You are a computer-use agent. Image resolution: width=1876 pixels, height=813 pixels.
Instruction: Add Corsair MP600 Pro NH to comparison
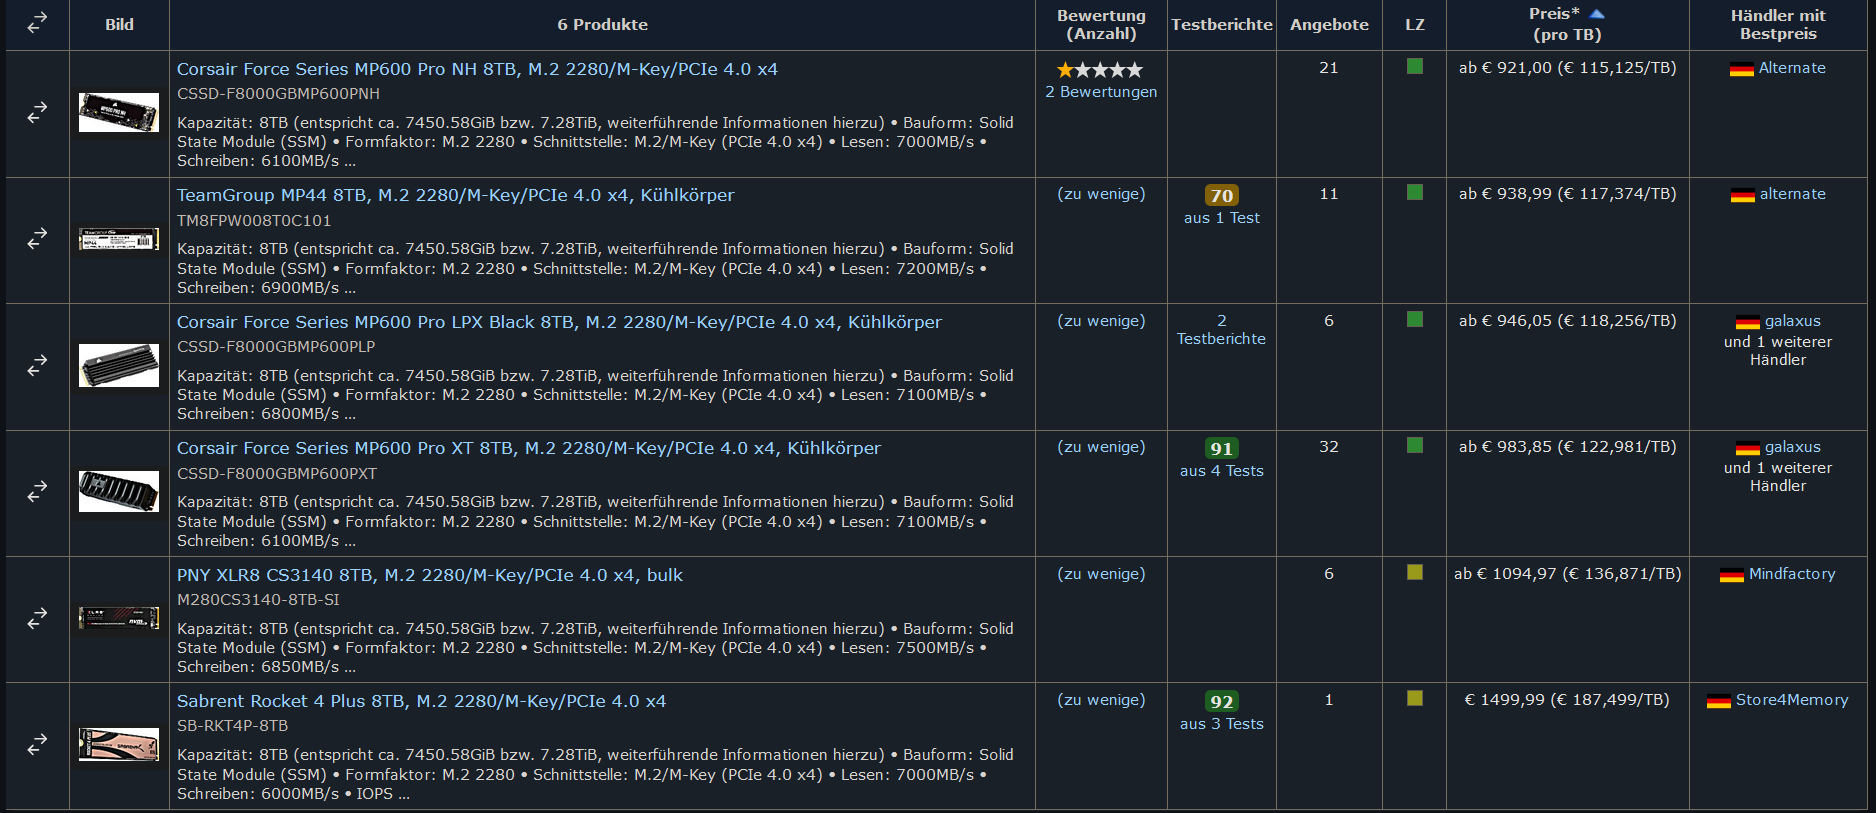(37, 113)
